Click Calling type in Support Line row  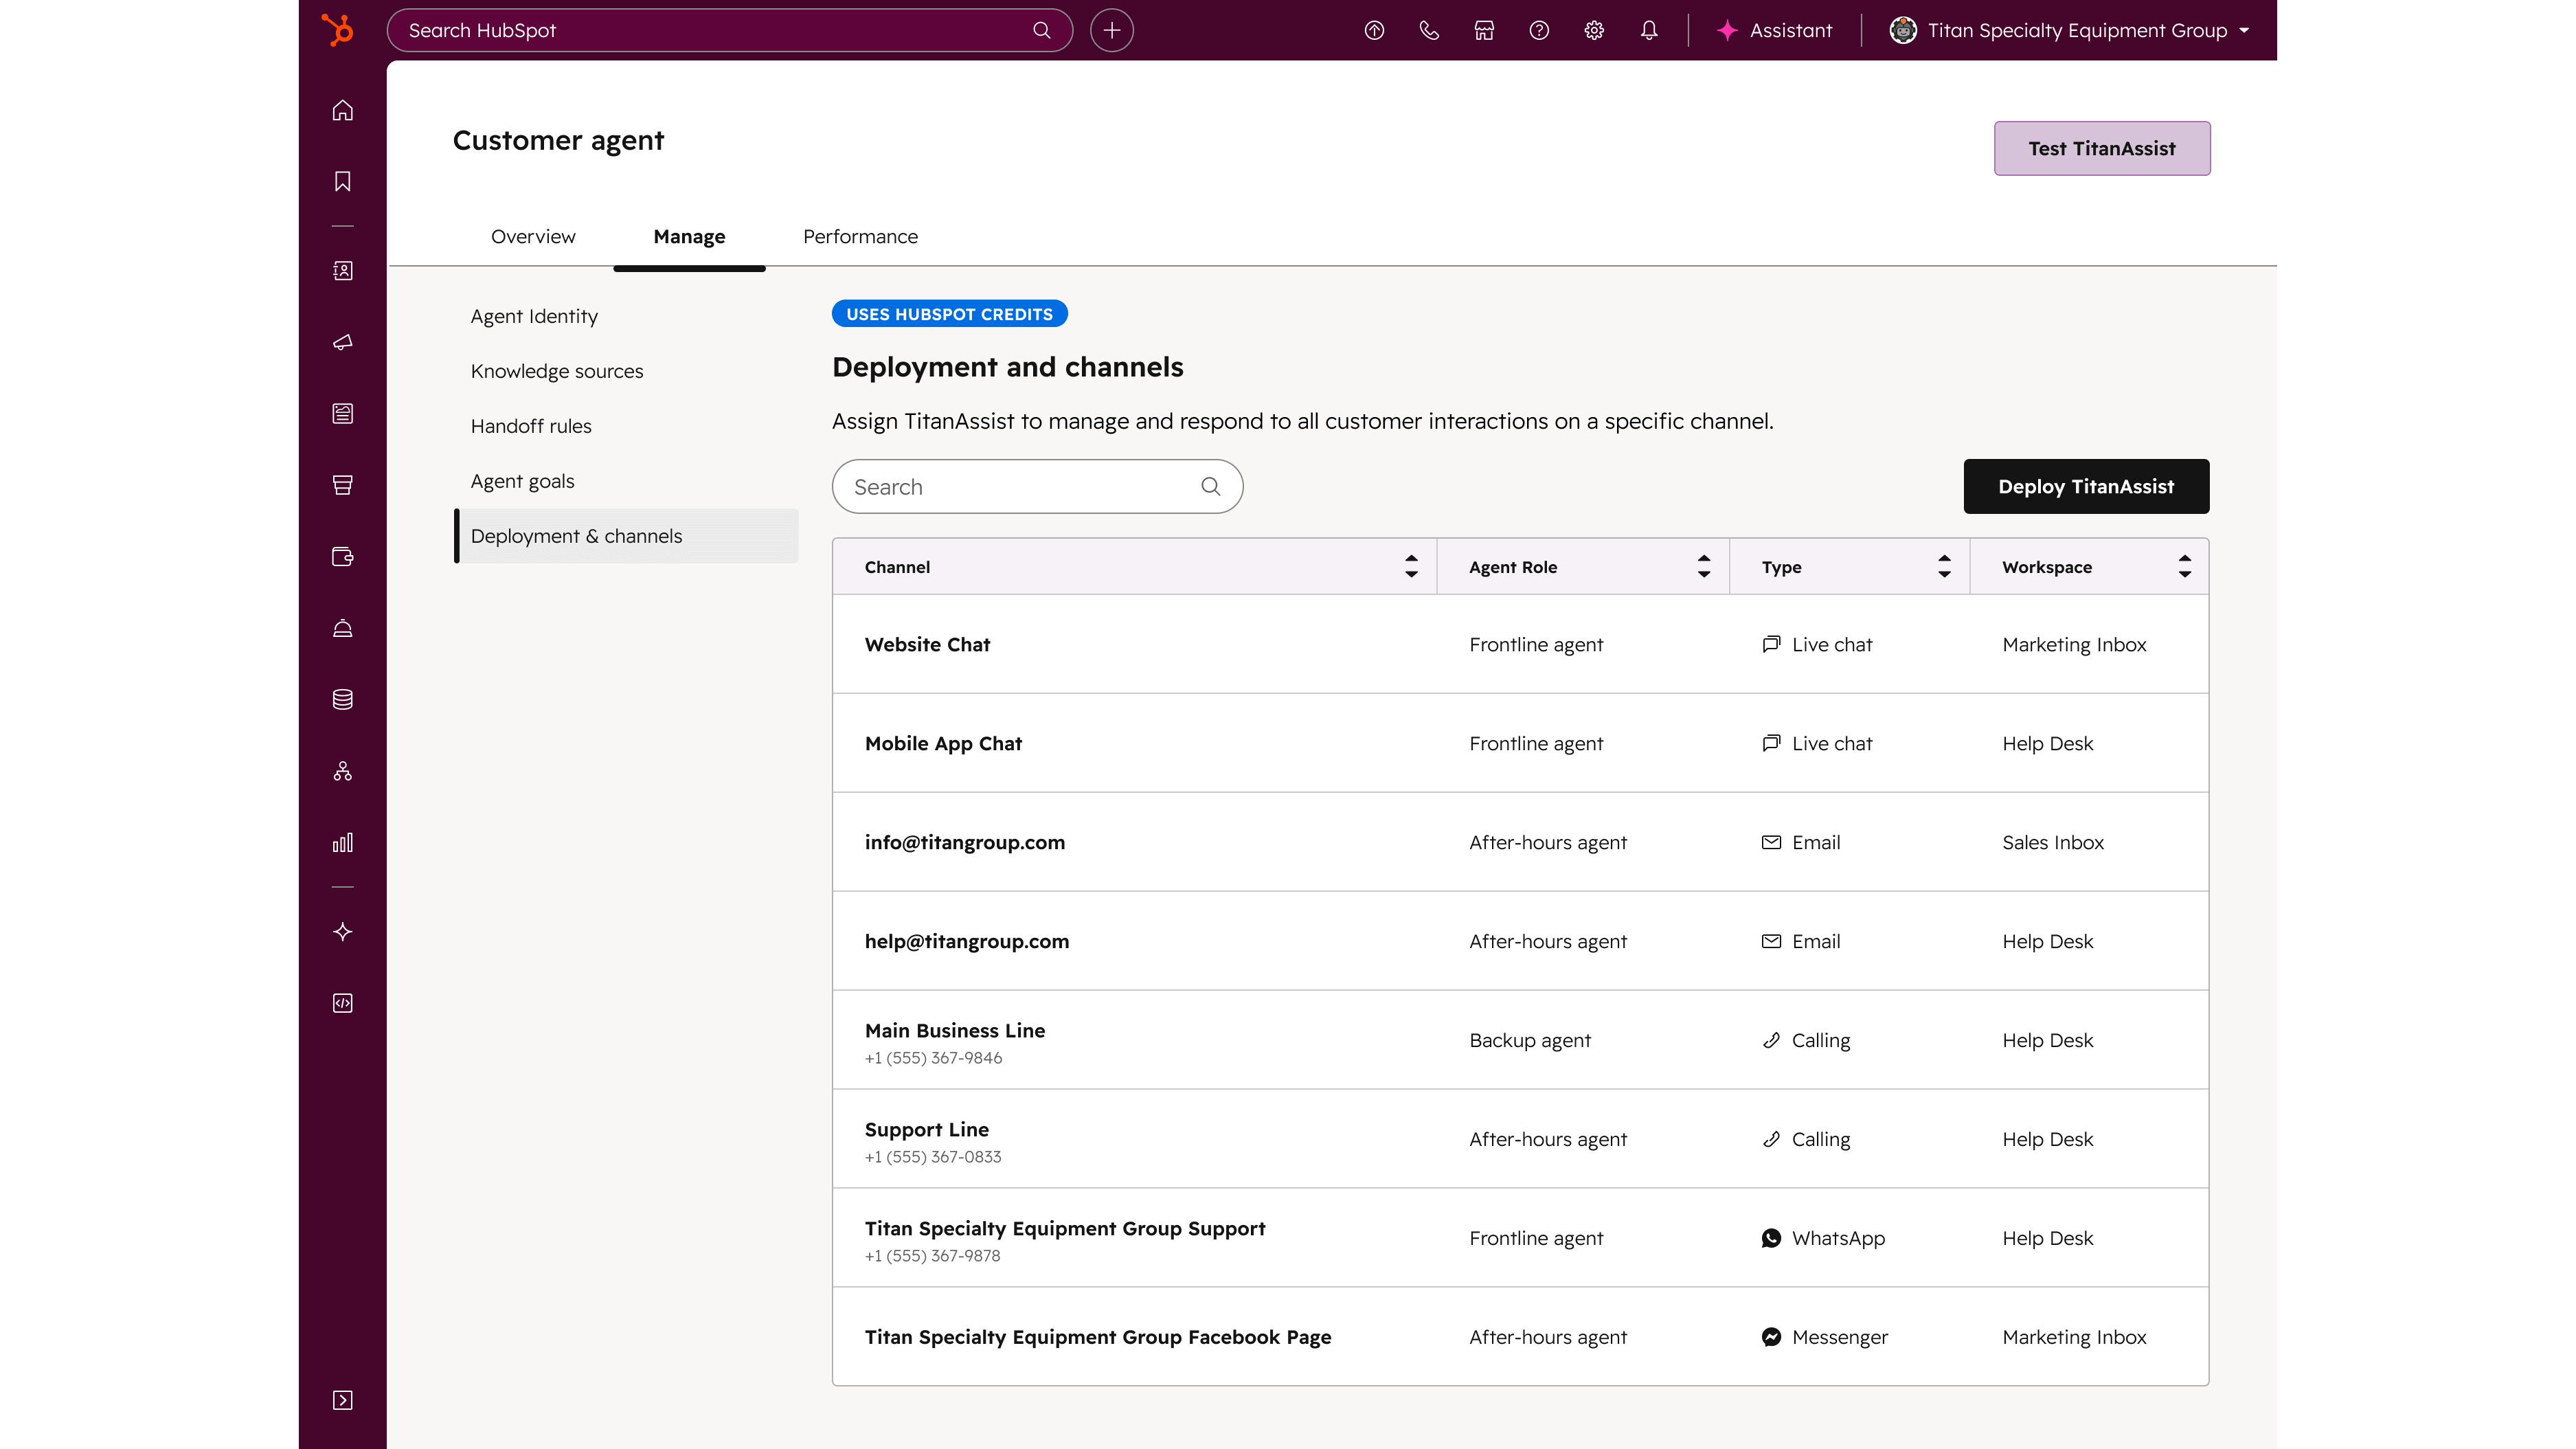click(1805, 1140)
